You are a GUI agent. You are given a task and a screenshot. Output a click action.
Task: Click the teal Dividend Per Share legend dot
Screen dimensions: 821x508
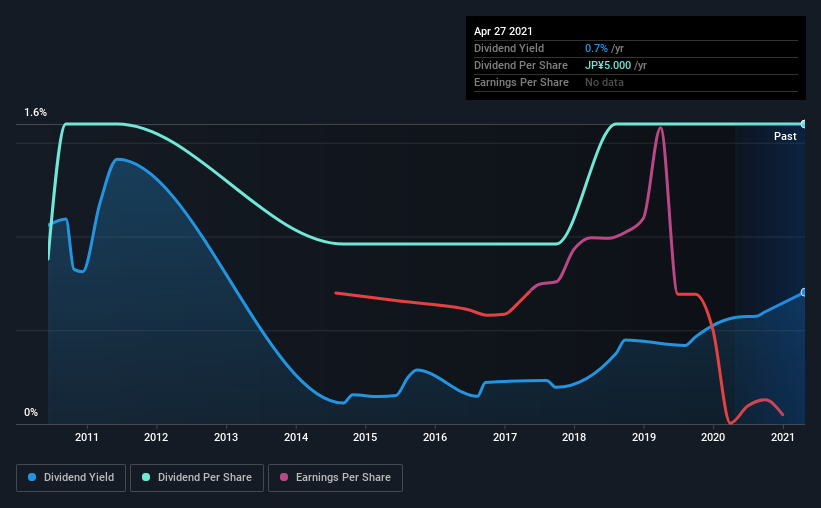pos(146,477)
